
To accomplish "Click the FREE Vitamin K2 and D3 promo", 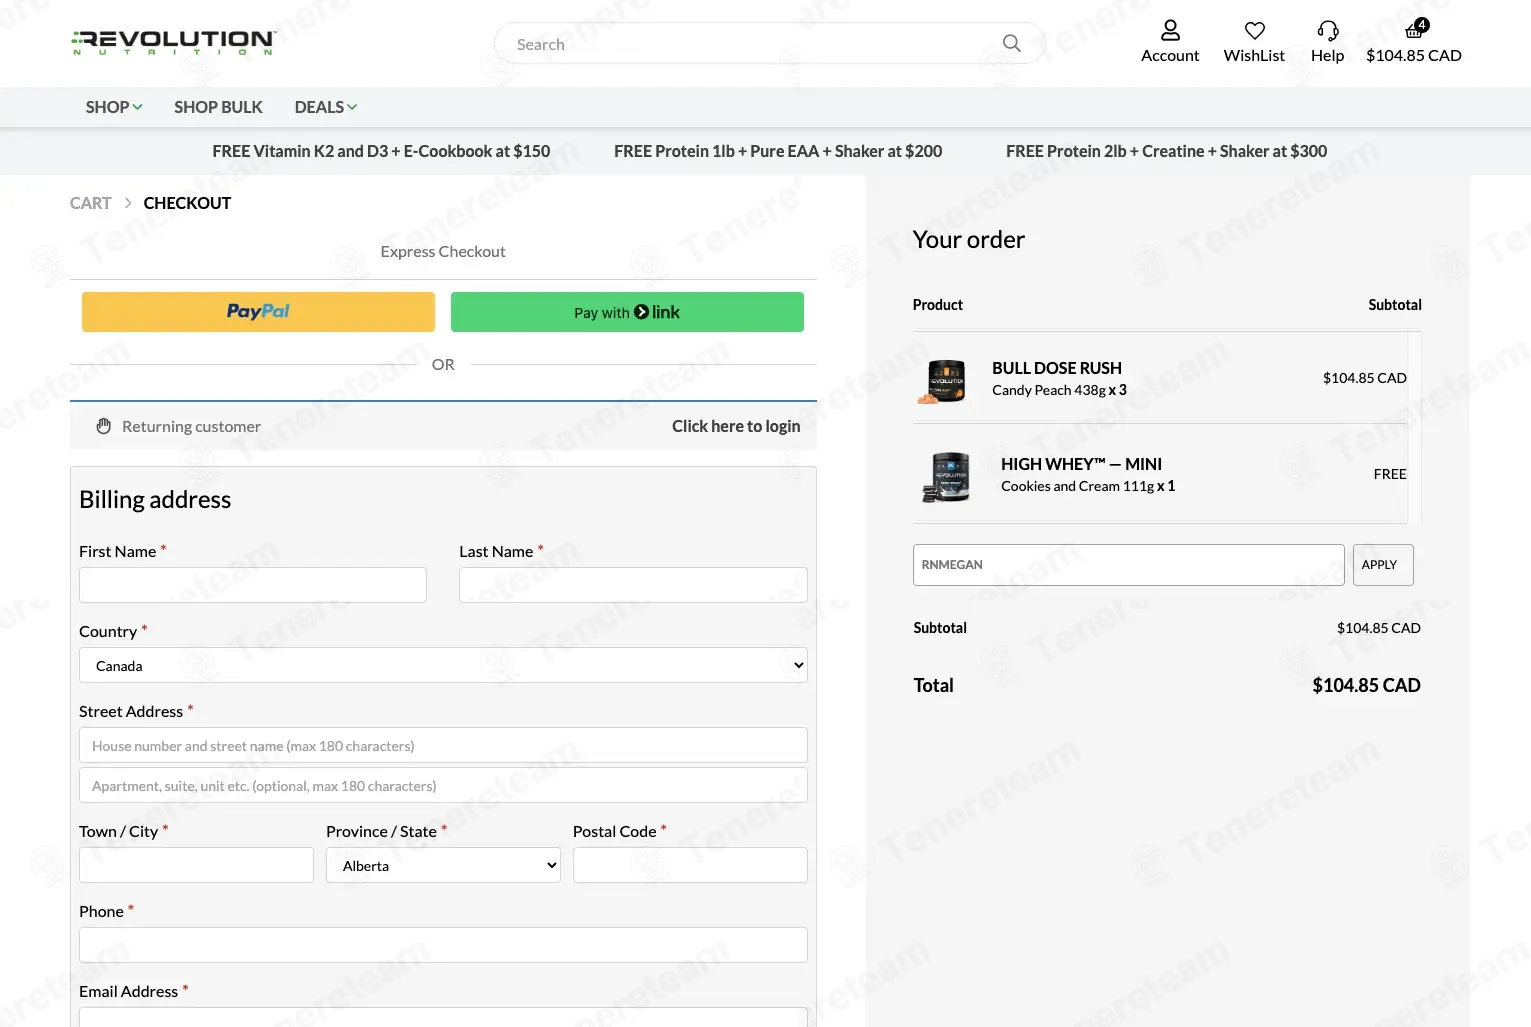I will (x=381, y=151).
